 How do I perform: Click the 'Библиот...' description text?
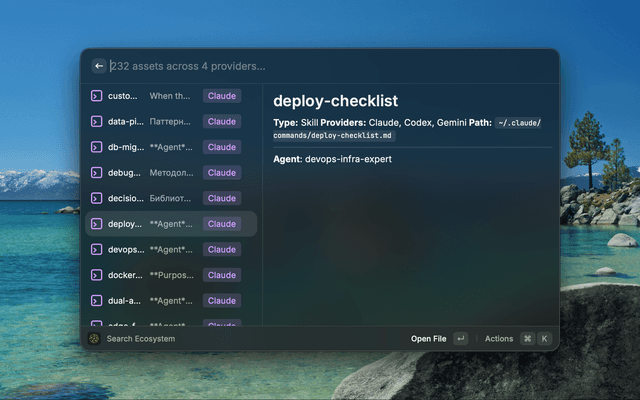click(170, 198)
